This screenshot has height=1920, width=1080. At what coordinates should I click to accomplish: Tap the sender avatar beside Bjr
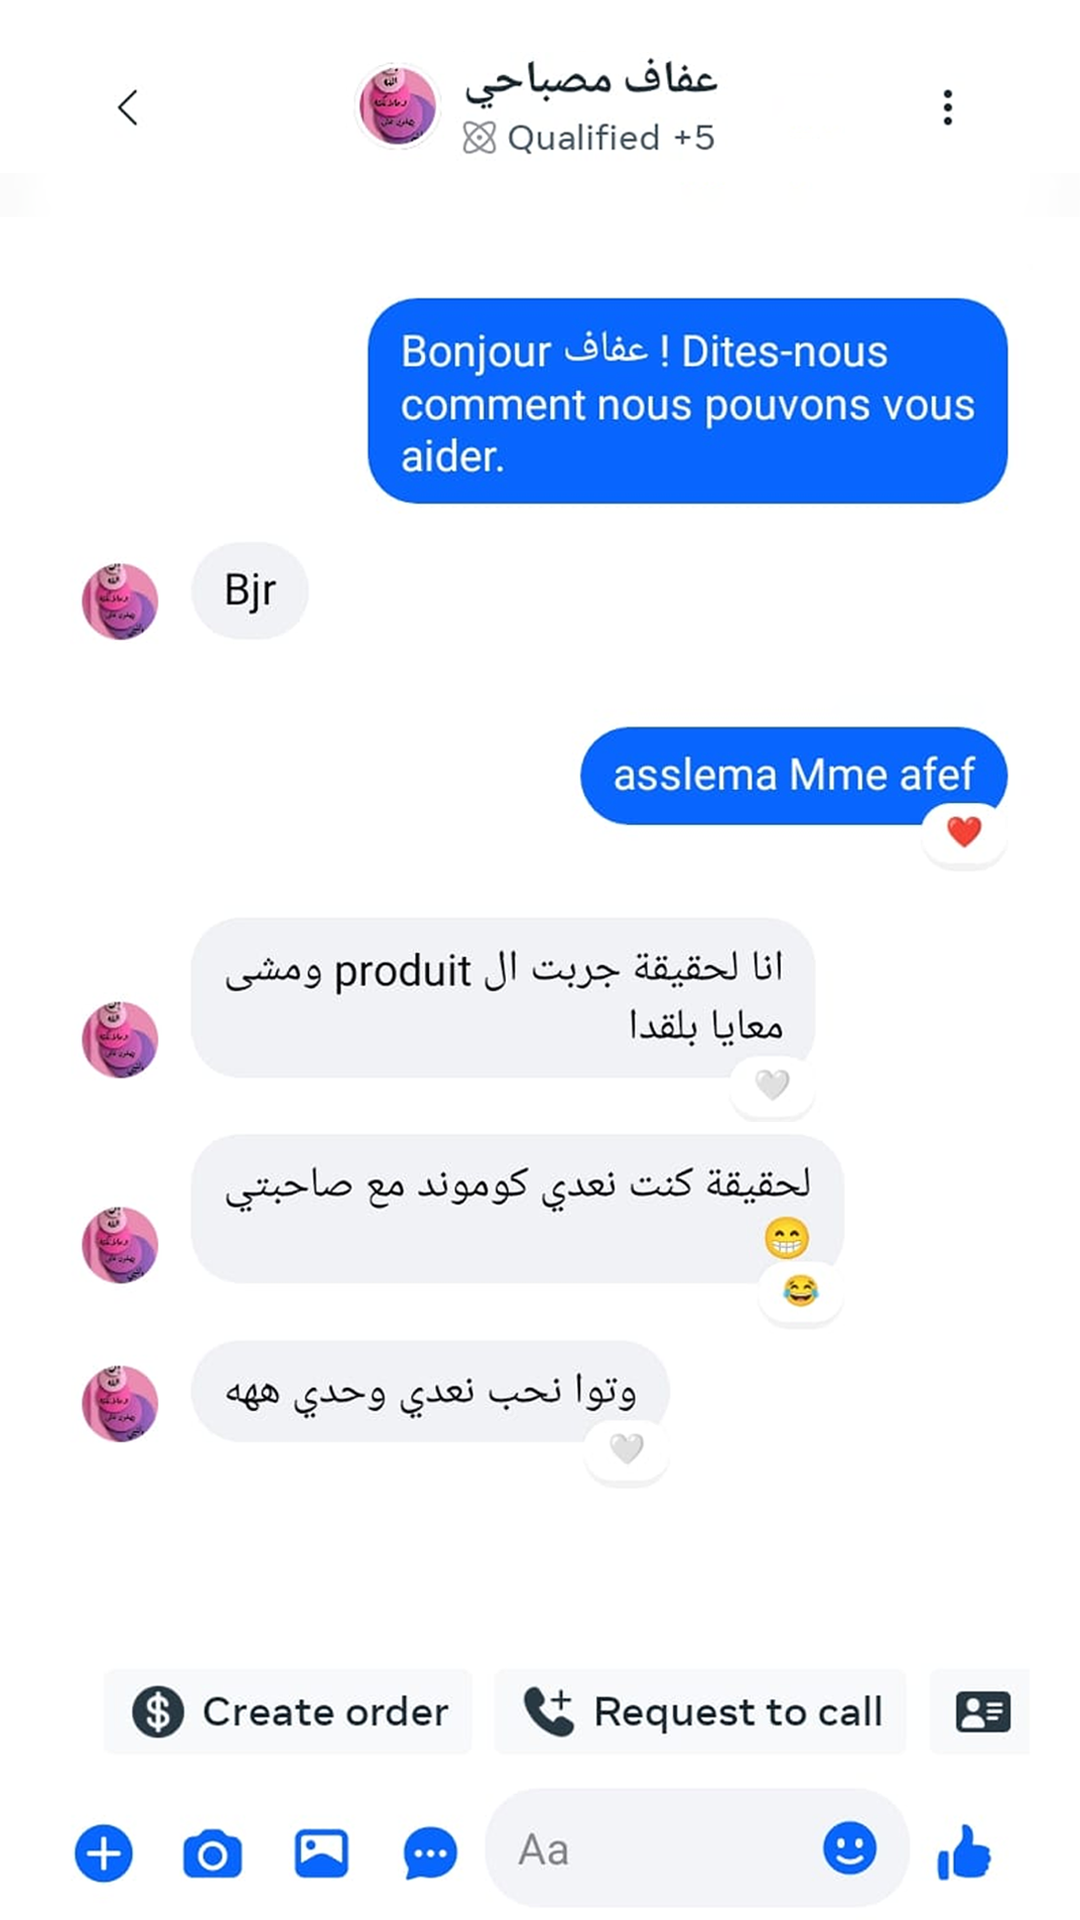tap(120, 601)
